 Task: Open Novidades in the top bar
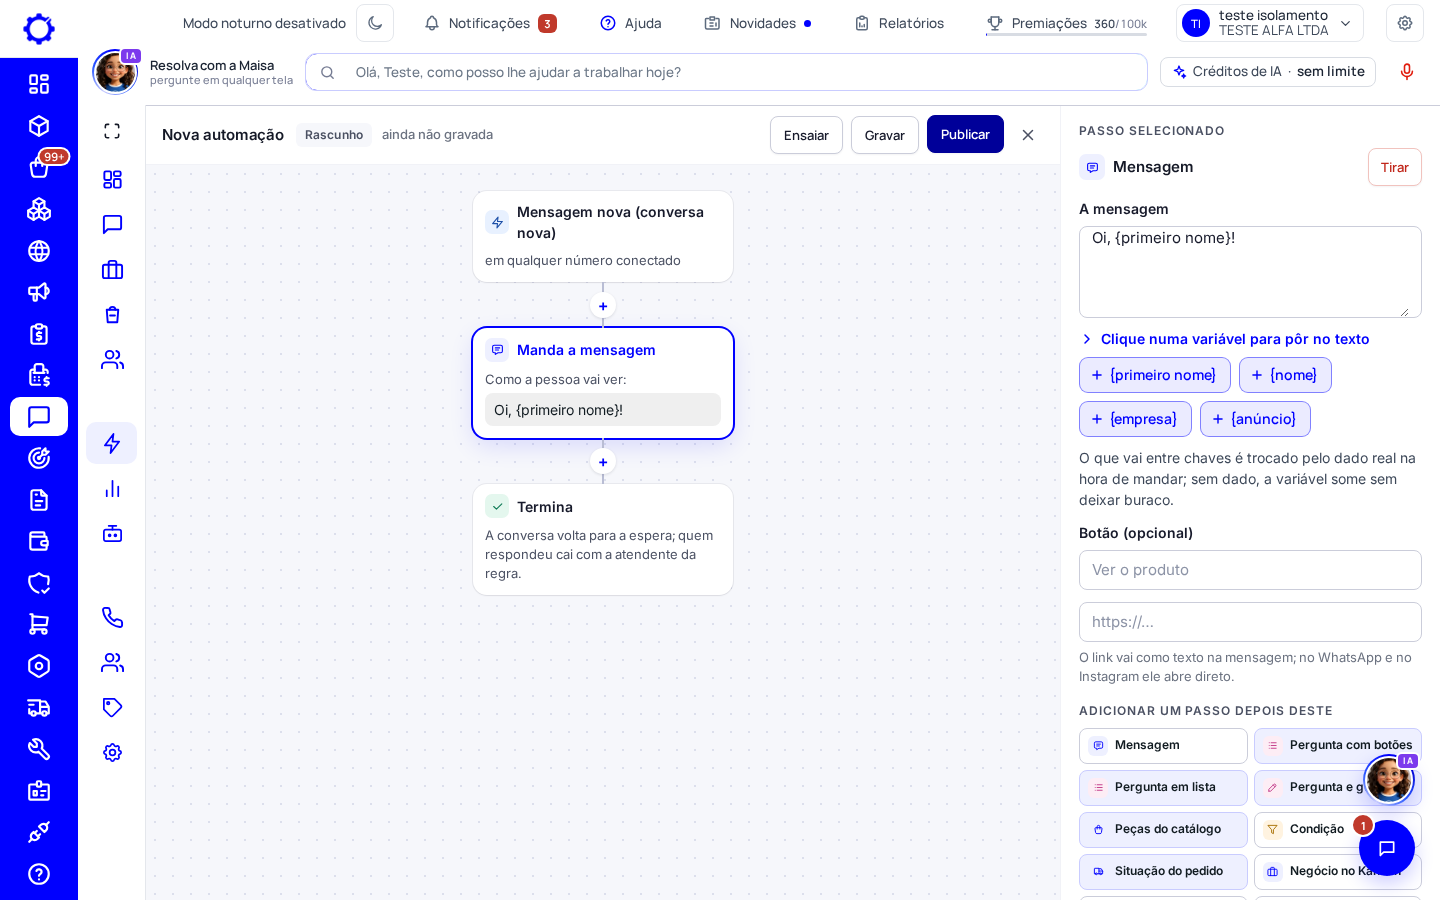point(757,23)
